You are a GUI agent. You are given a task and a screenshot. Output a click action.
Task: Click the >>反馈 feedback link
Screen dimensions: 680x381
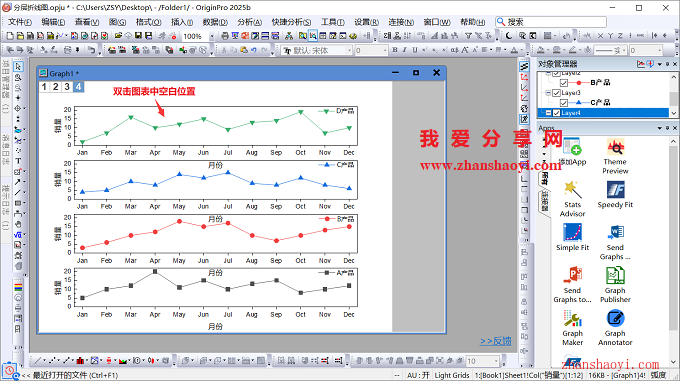click(495, 341)
